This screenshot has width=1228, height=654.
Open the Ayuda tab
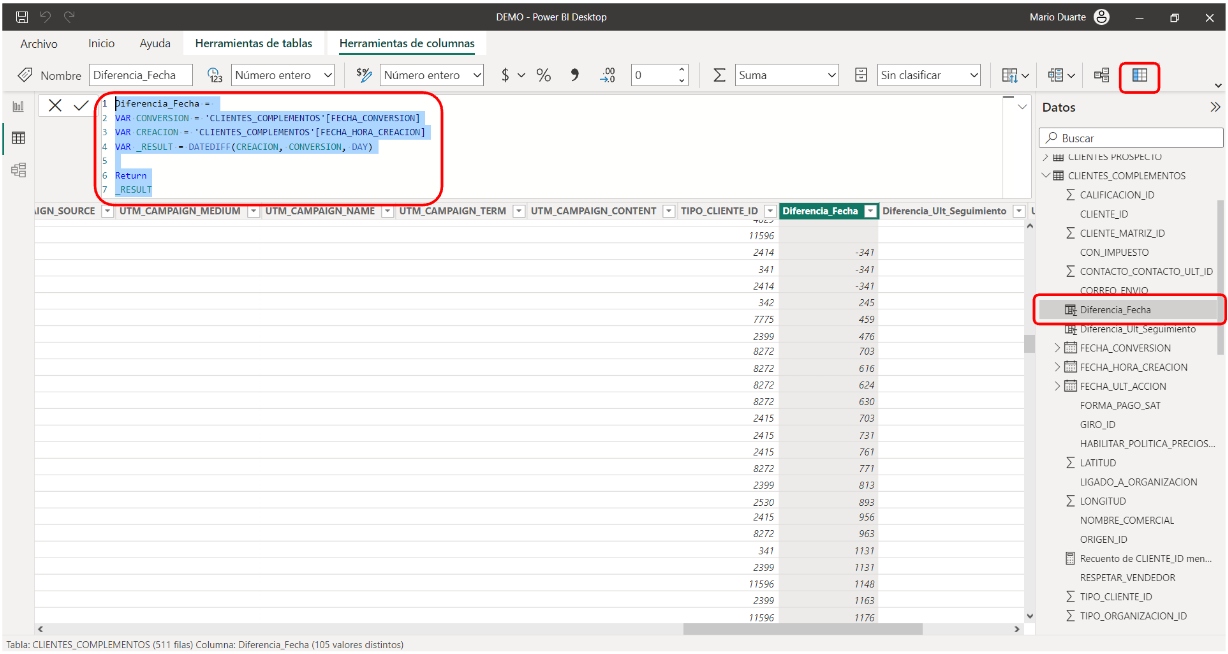click(x=155, y=44)
